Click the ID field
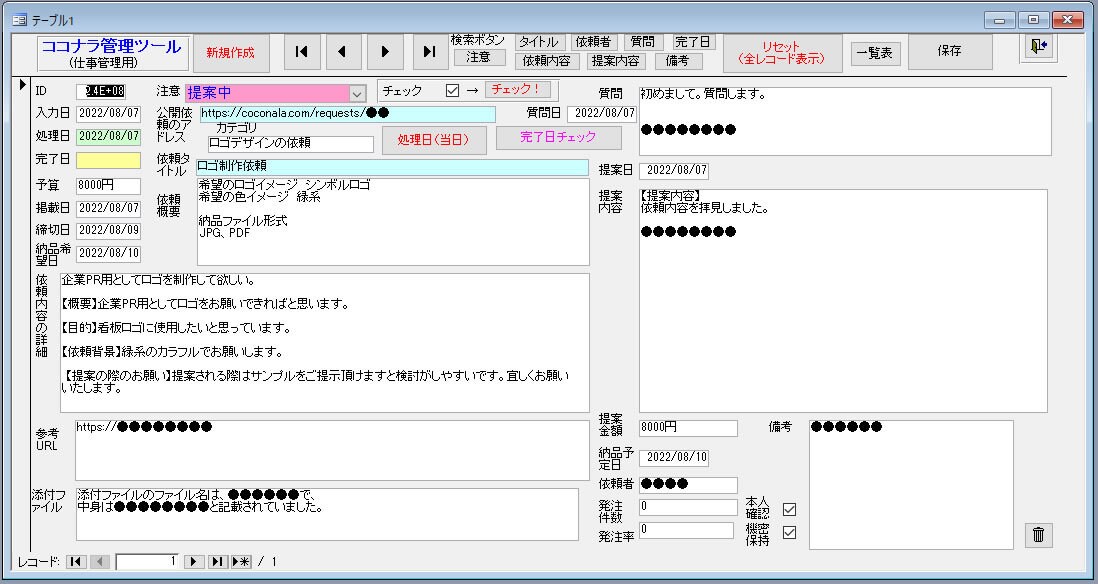This screenshot has width=1098, height=584. point(109,91)
